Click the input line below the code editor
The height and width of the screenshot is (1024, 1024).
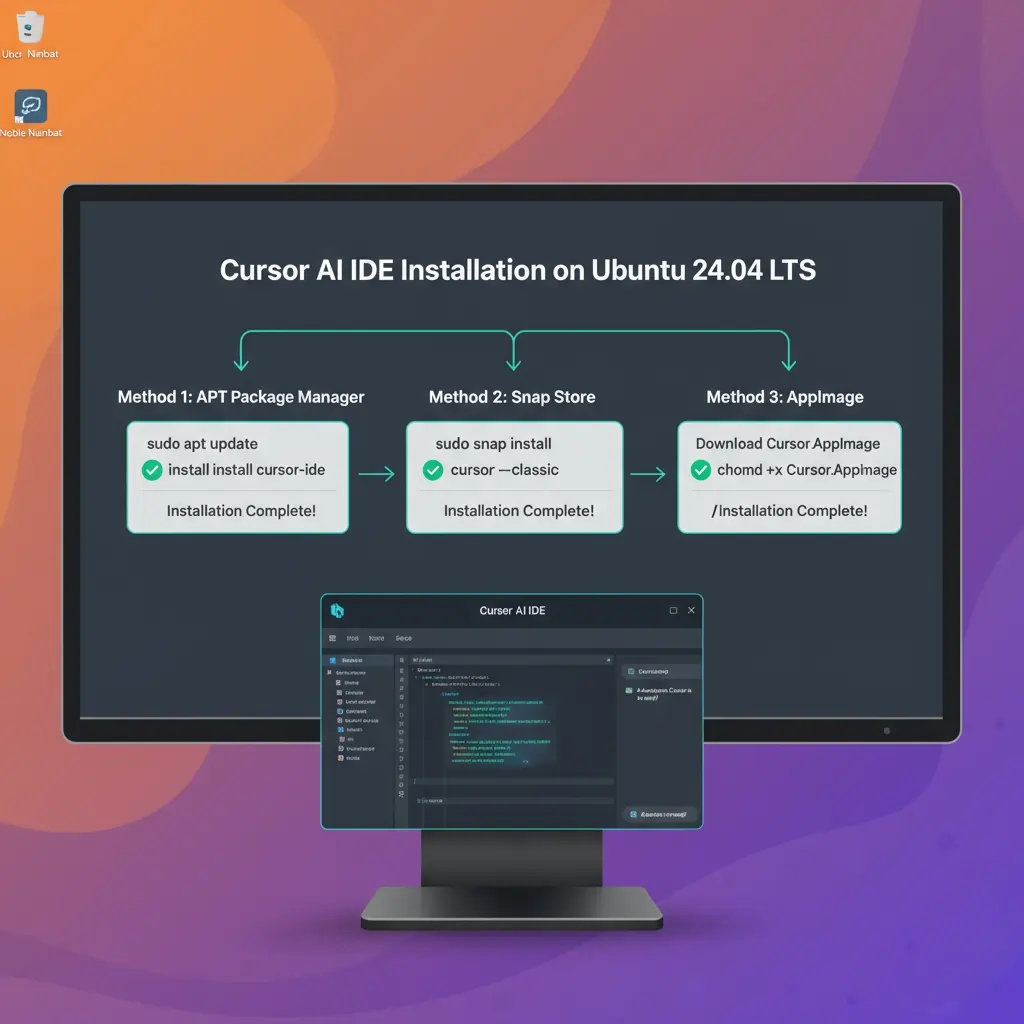(510, 781)
